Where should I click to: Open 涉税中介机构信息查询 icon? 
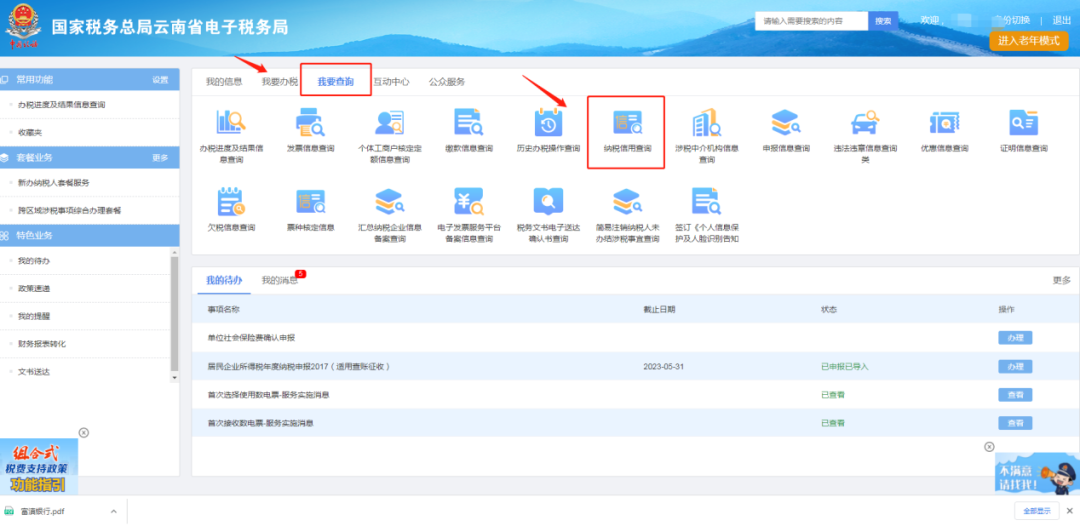click(x=706, y=123)
